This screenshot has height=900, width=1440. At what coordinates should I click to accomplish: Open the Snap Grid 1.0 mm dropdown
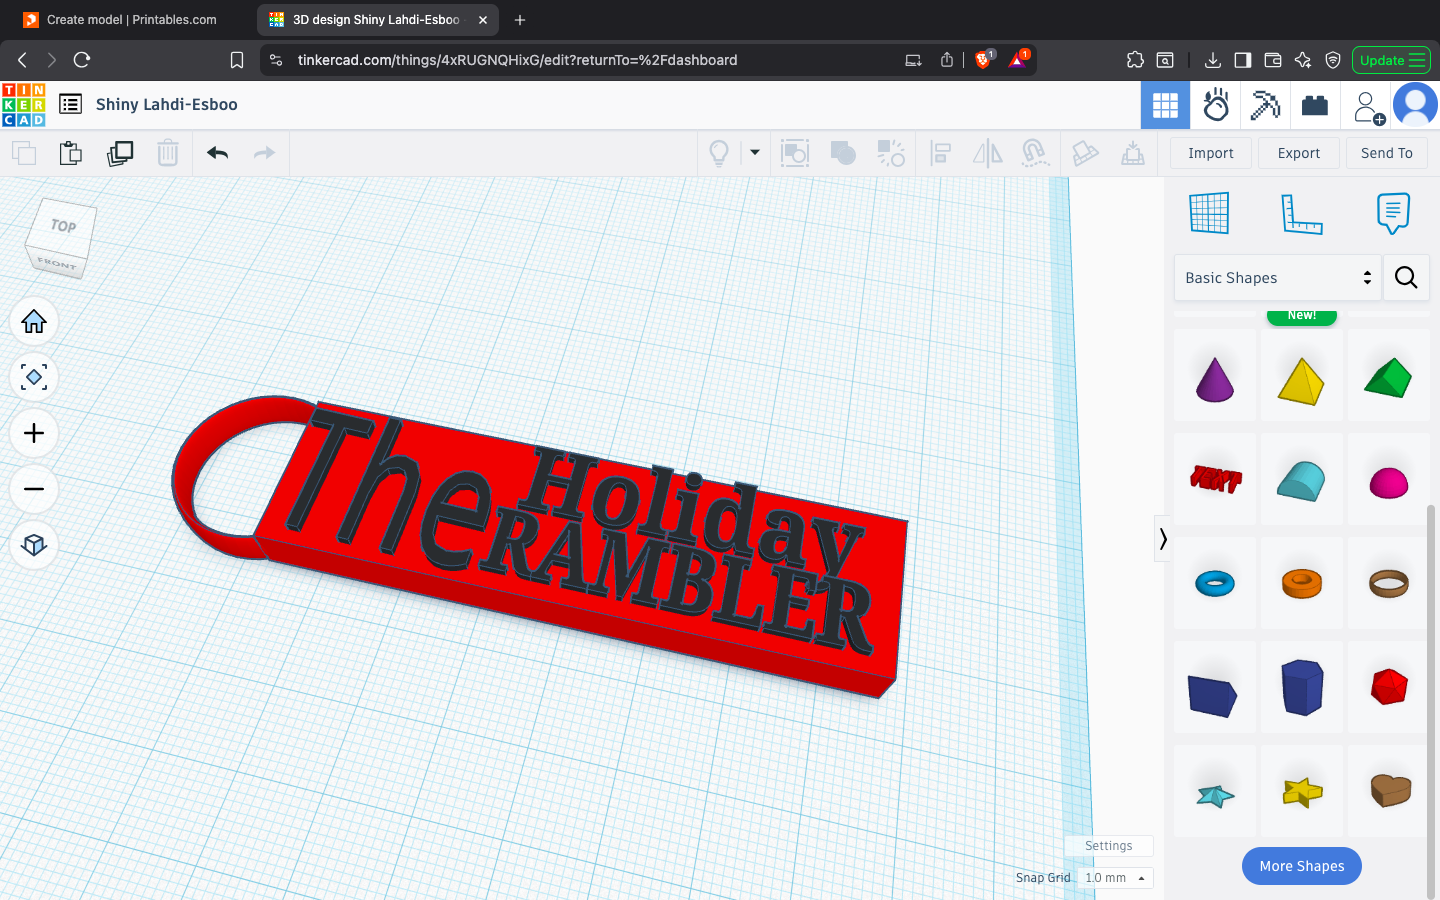click(x=1115, y=878)
